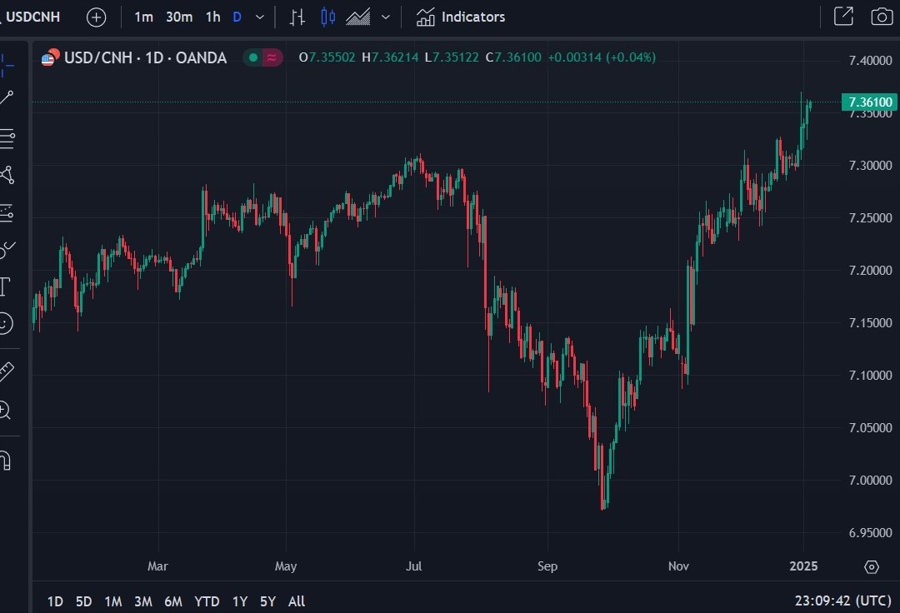Viewport: 900px width, 613px height.
Task: Click the 23:09:42 (UTC) timezone clock
Action: tap(843, 601)
